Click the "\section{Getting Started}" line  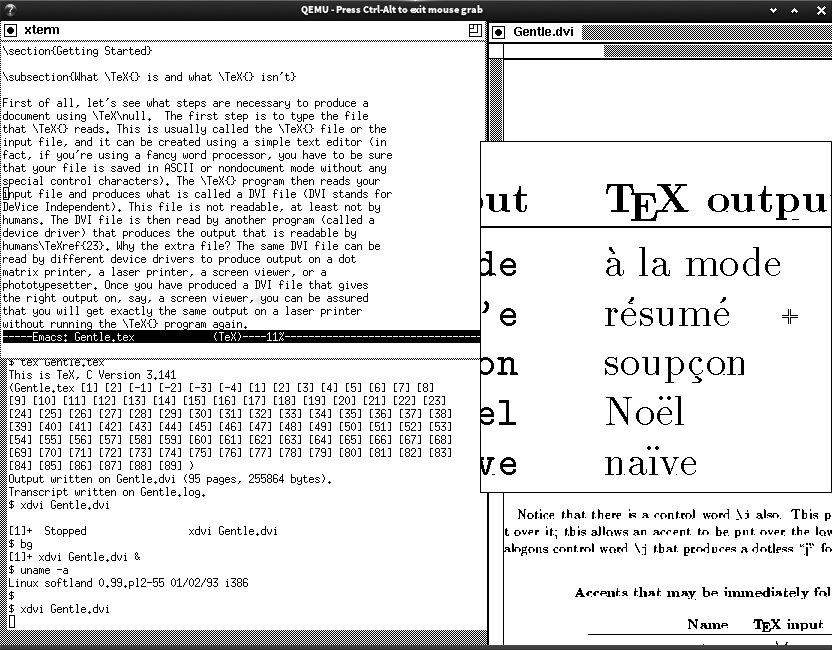77,51
